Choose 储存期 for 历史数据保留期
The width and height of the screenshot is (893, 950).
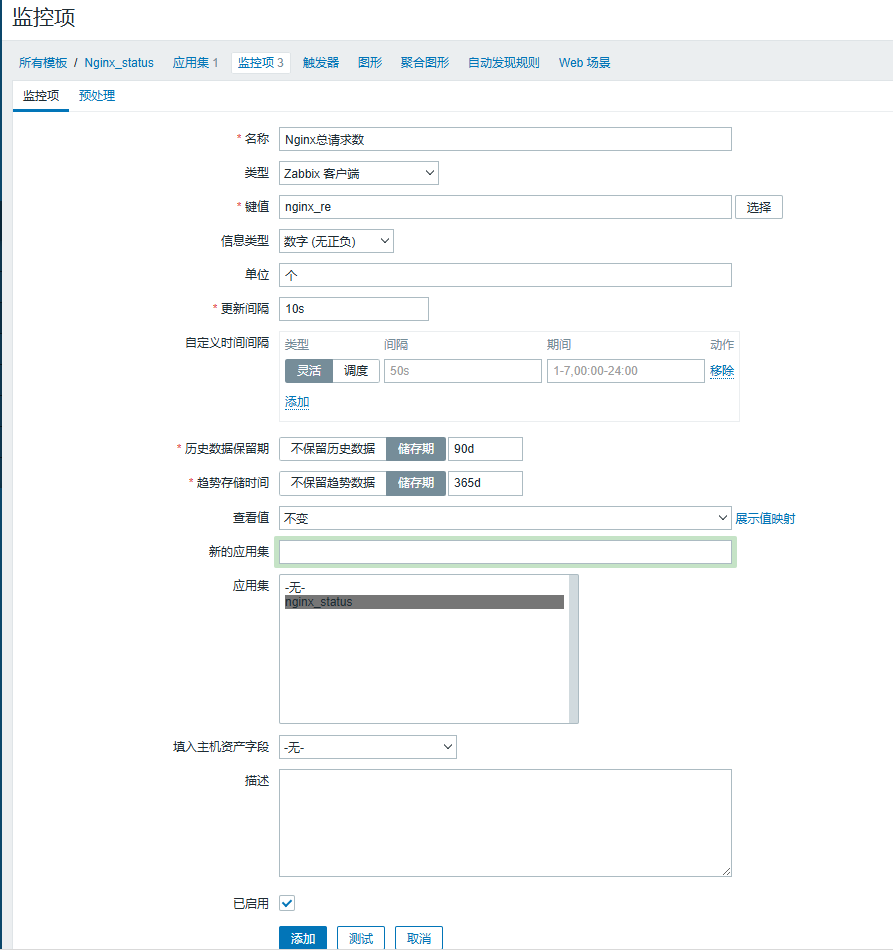416,449
